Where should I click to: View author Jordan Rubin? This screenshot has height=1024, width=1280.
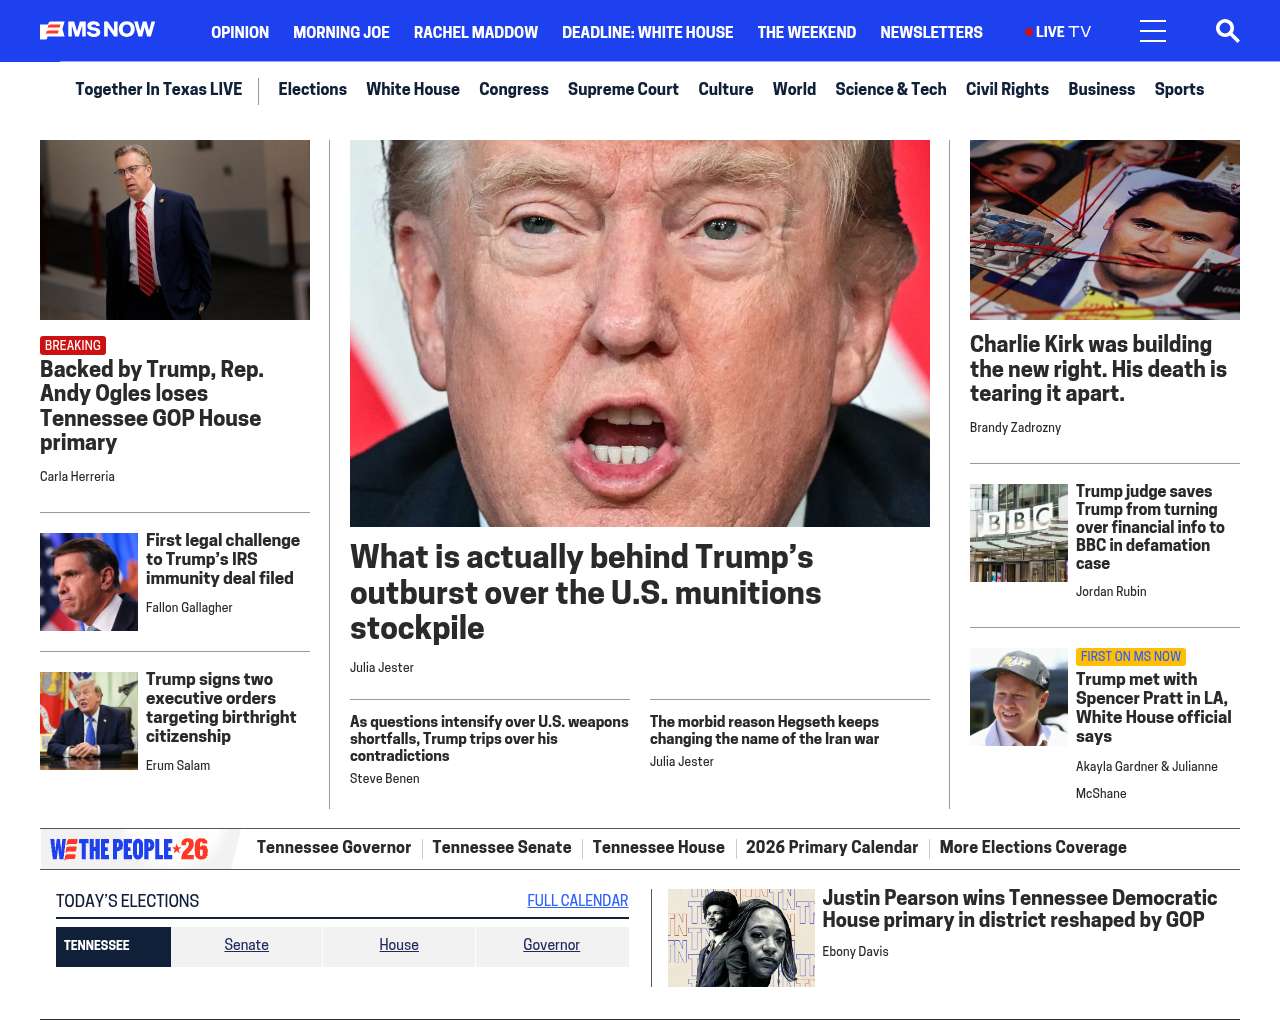[1111, 592]
